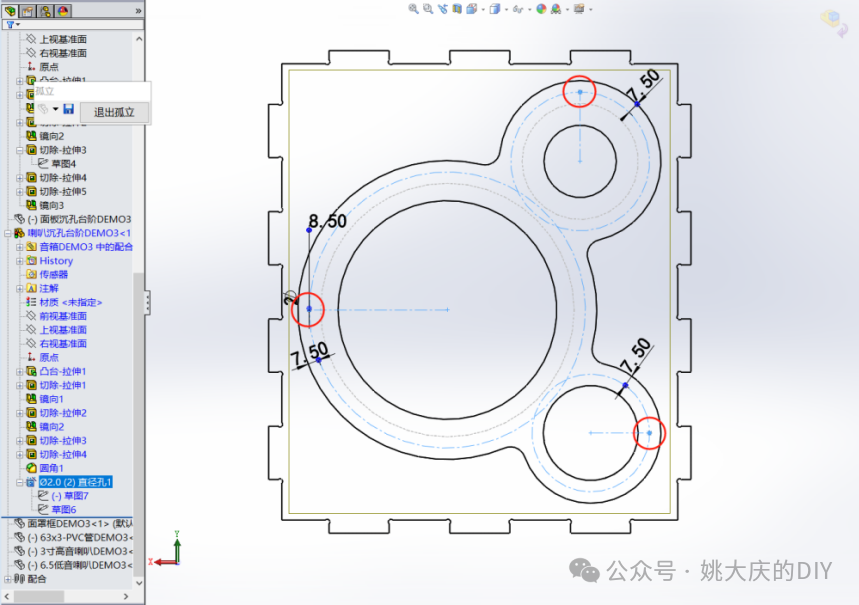Expand the manager tabs with the double chevron
Viewport: 859px width, 605px height.
138,10
